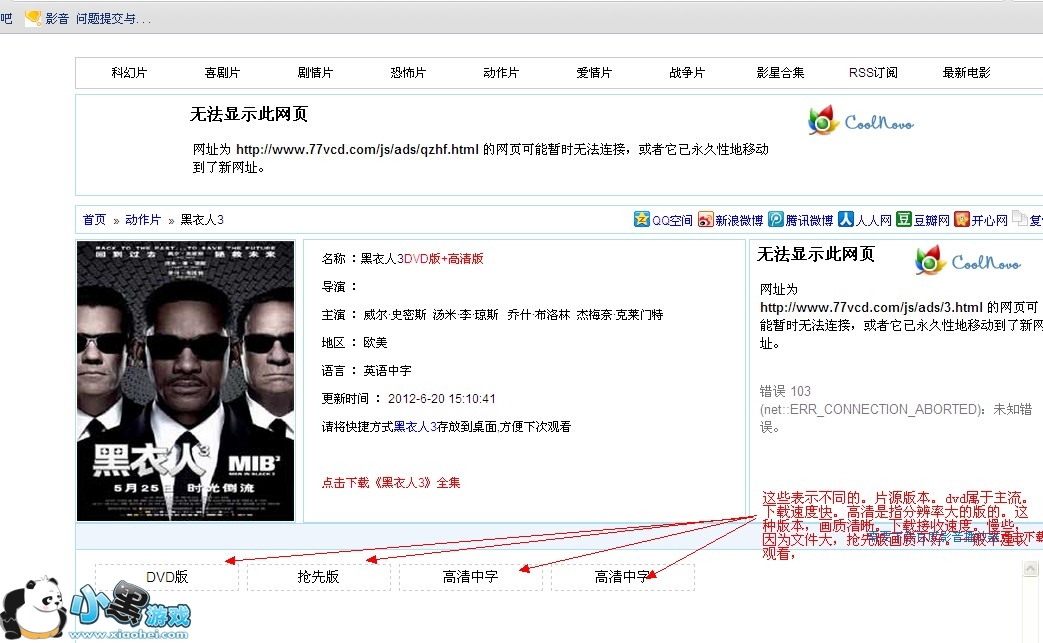Select 爱情片 category
The width and height of the screenshot is (1043, 643).
coord(594,72)
